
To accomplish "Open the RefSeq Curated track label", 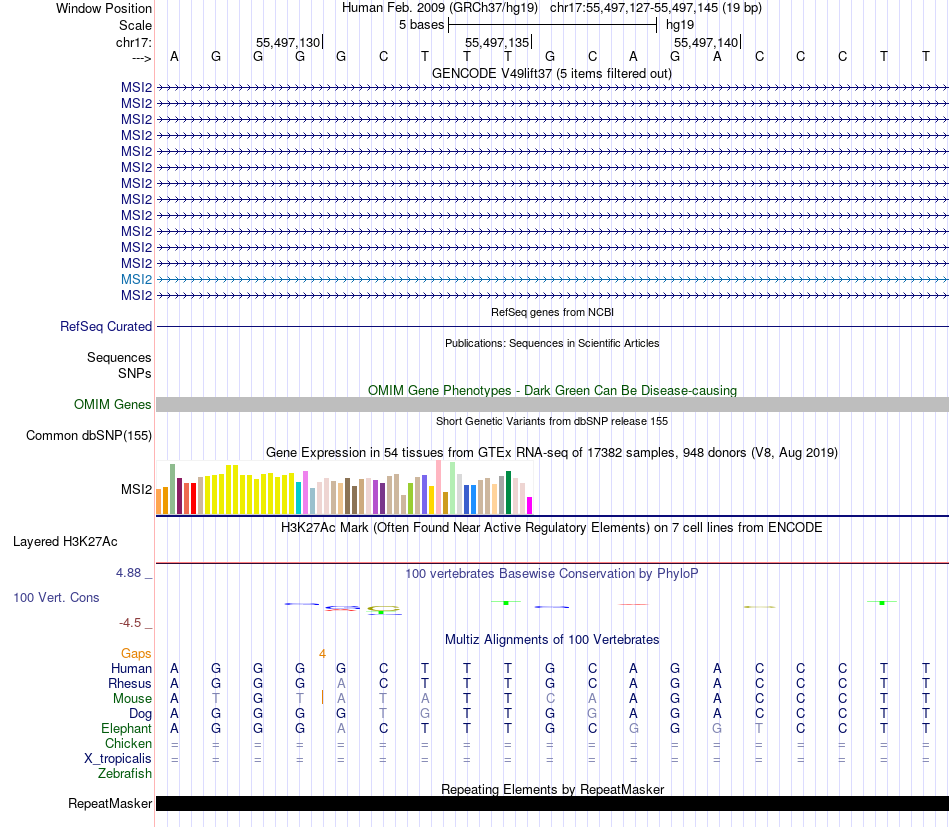I will pyautogui.click(x=106, y=327).
